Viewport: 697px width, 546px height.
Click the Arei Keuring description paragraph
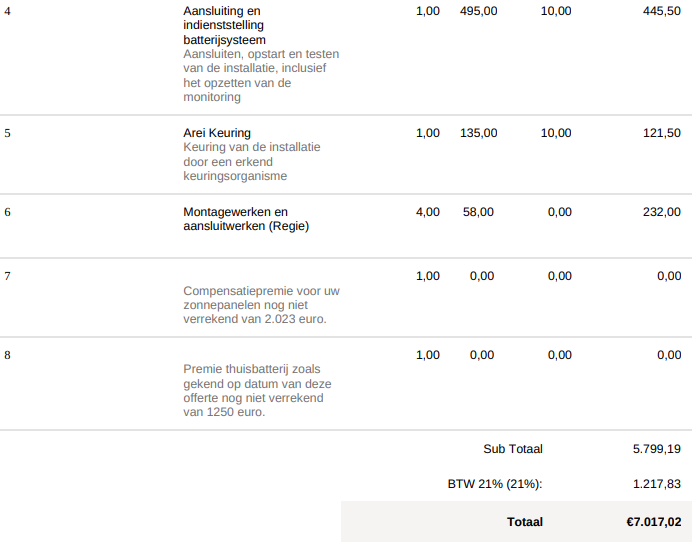click(252, 161)
